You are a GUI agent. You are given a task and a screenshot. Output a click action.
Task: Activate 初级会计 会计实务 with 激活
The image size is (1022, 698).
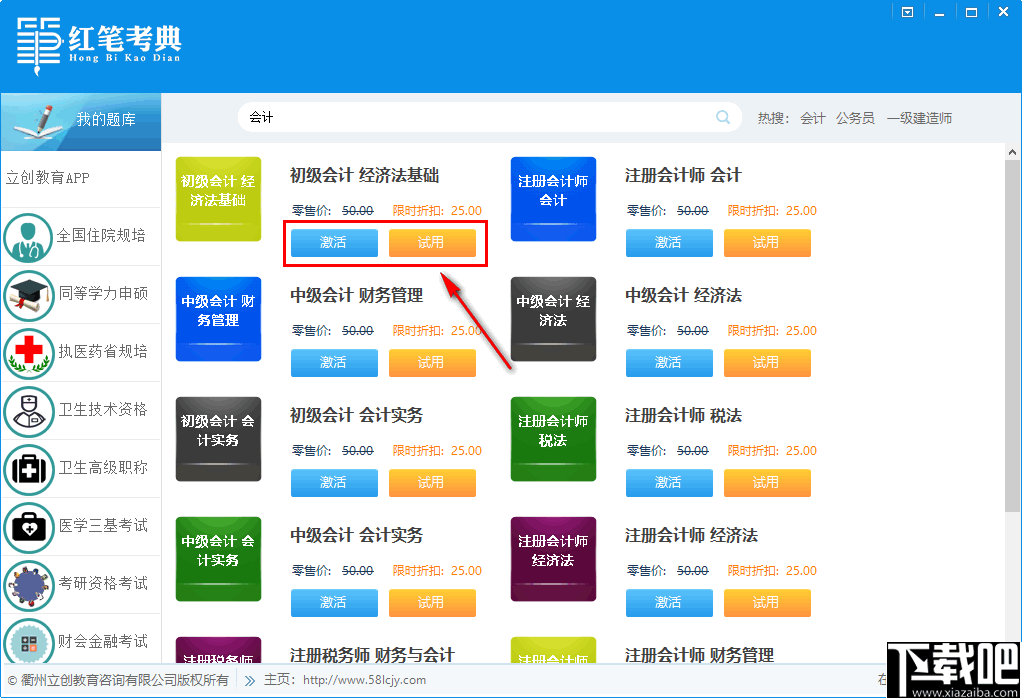(334, 482)
